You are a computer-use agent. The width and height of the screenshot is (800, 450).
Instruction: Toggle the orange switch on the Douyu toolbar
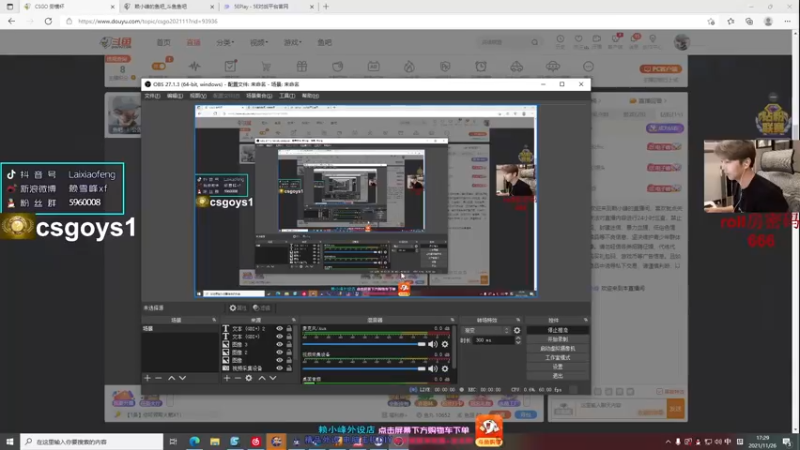pos(159,66)
